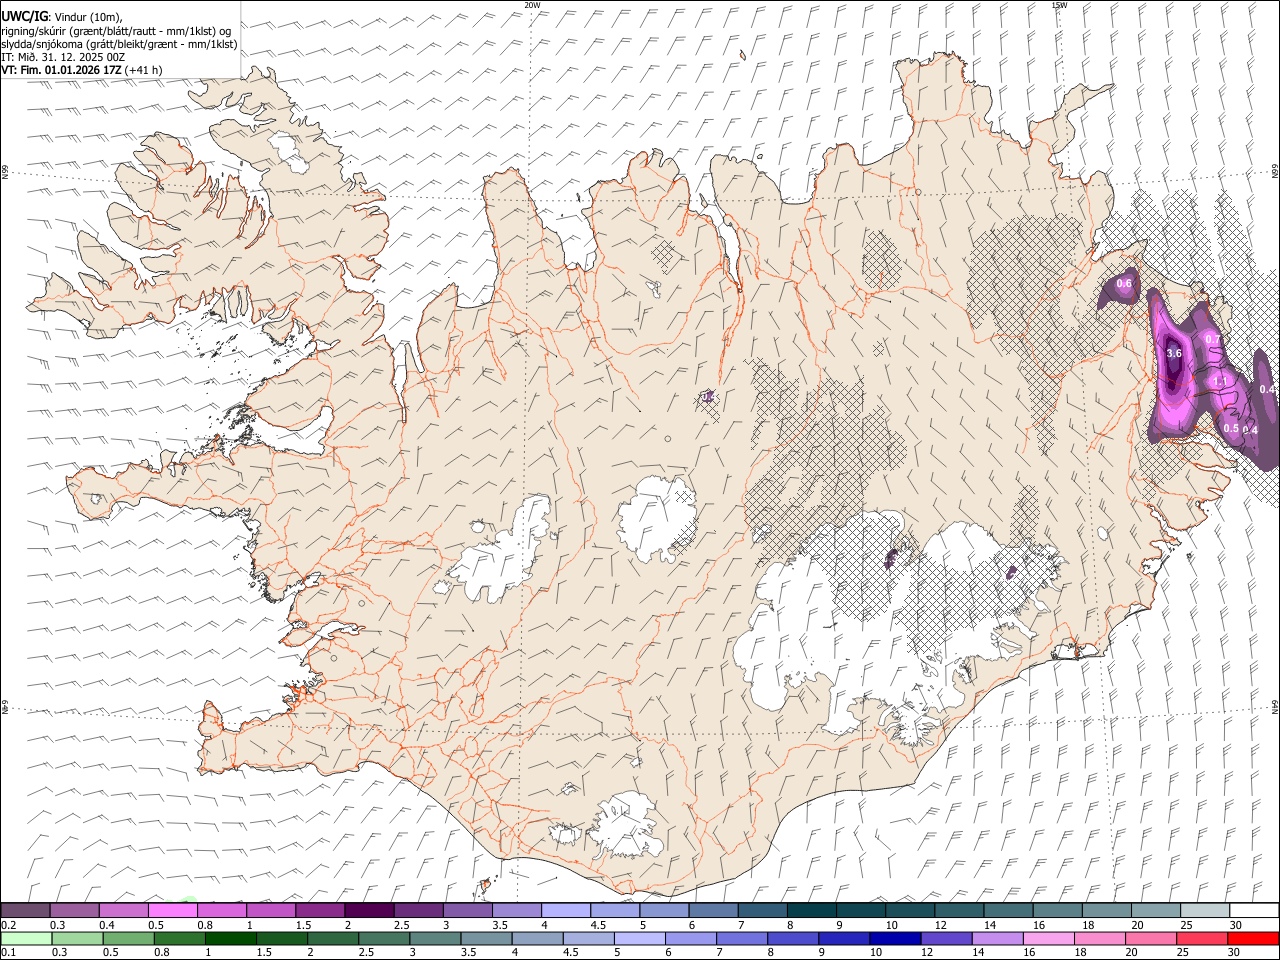
Task: Select the pale green swatch starting at 0.1, lower scale
Action: [x=26, y=939]
